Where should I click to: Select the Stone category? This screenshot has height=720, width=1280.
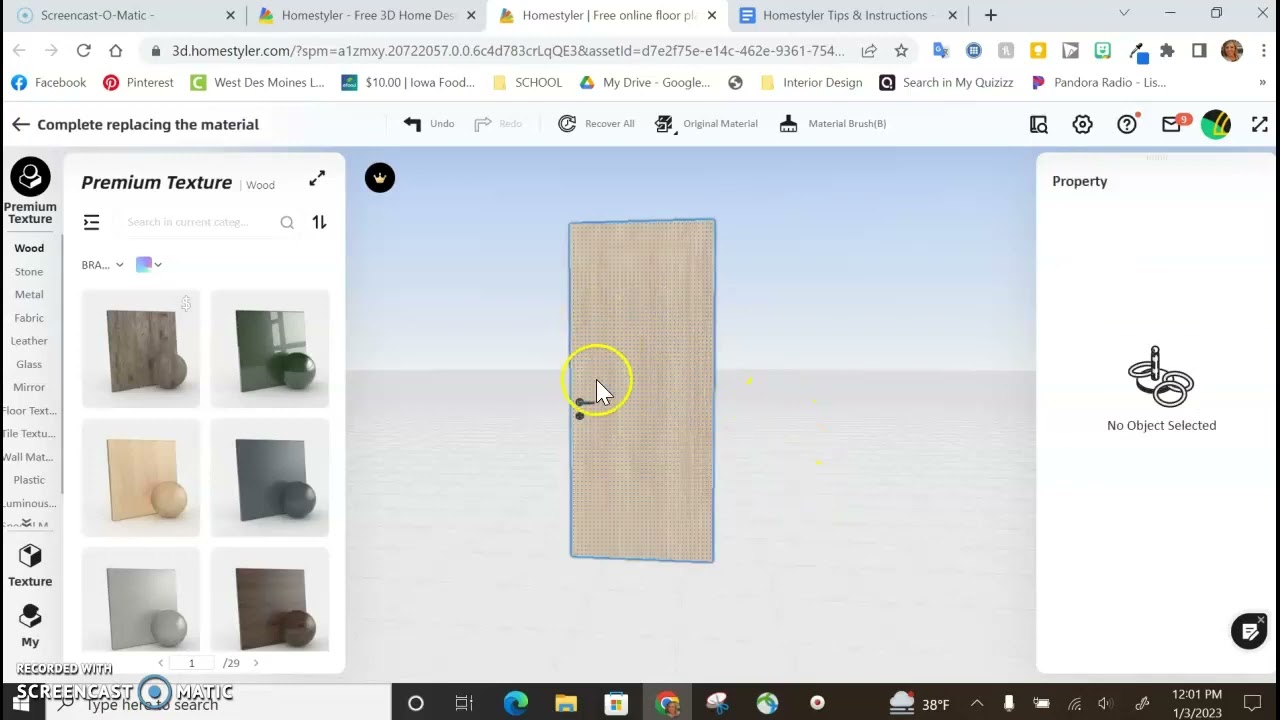29,272
